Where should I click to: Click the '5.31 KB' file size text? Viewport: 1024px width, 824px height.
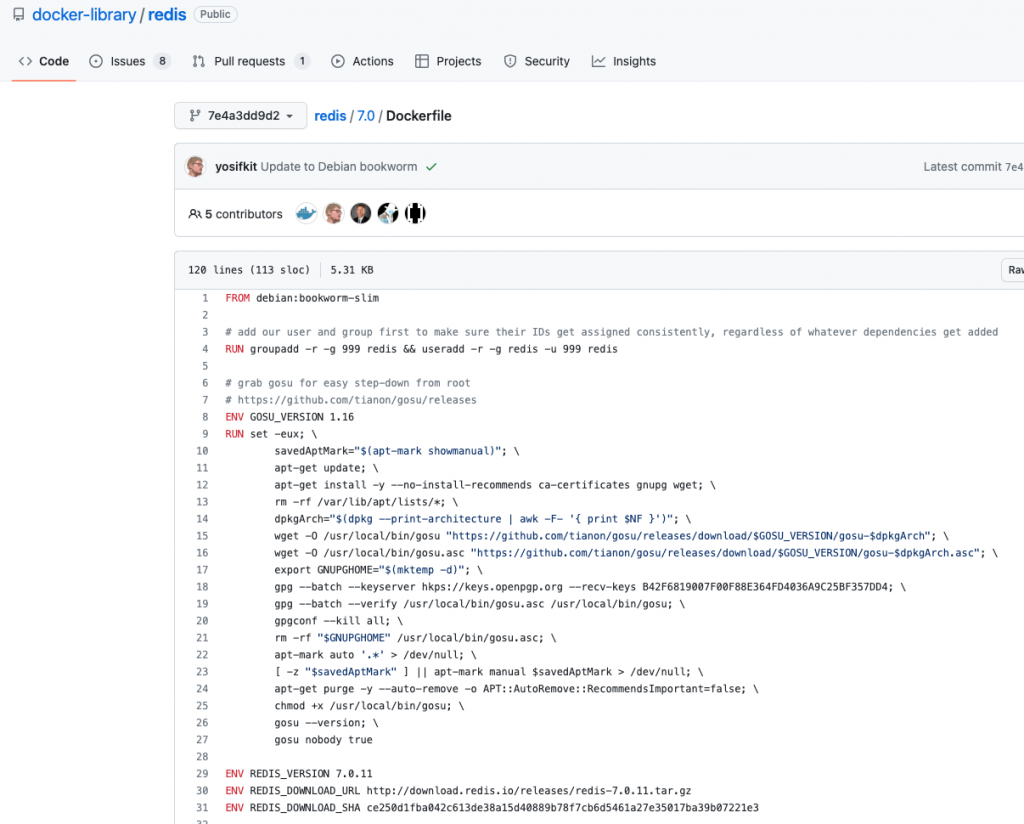pyautogui.click(x=352, y=270)
